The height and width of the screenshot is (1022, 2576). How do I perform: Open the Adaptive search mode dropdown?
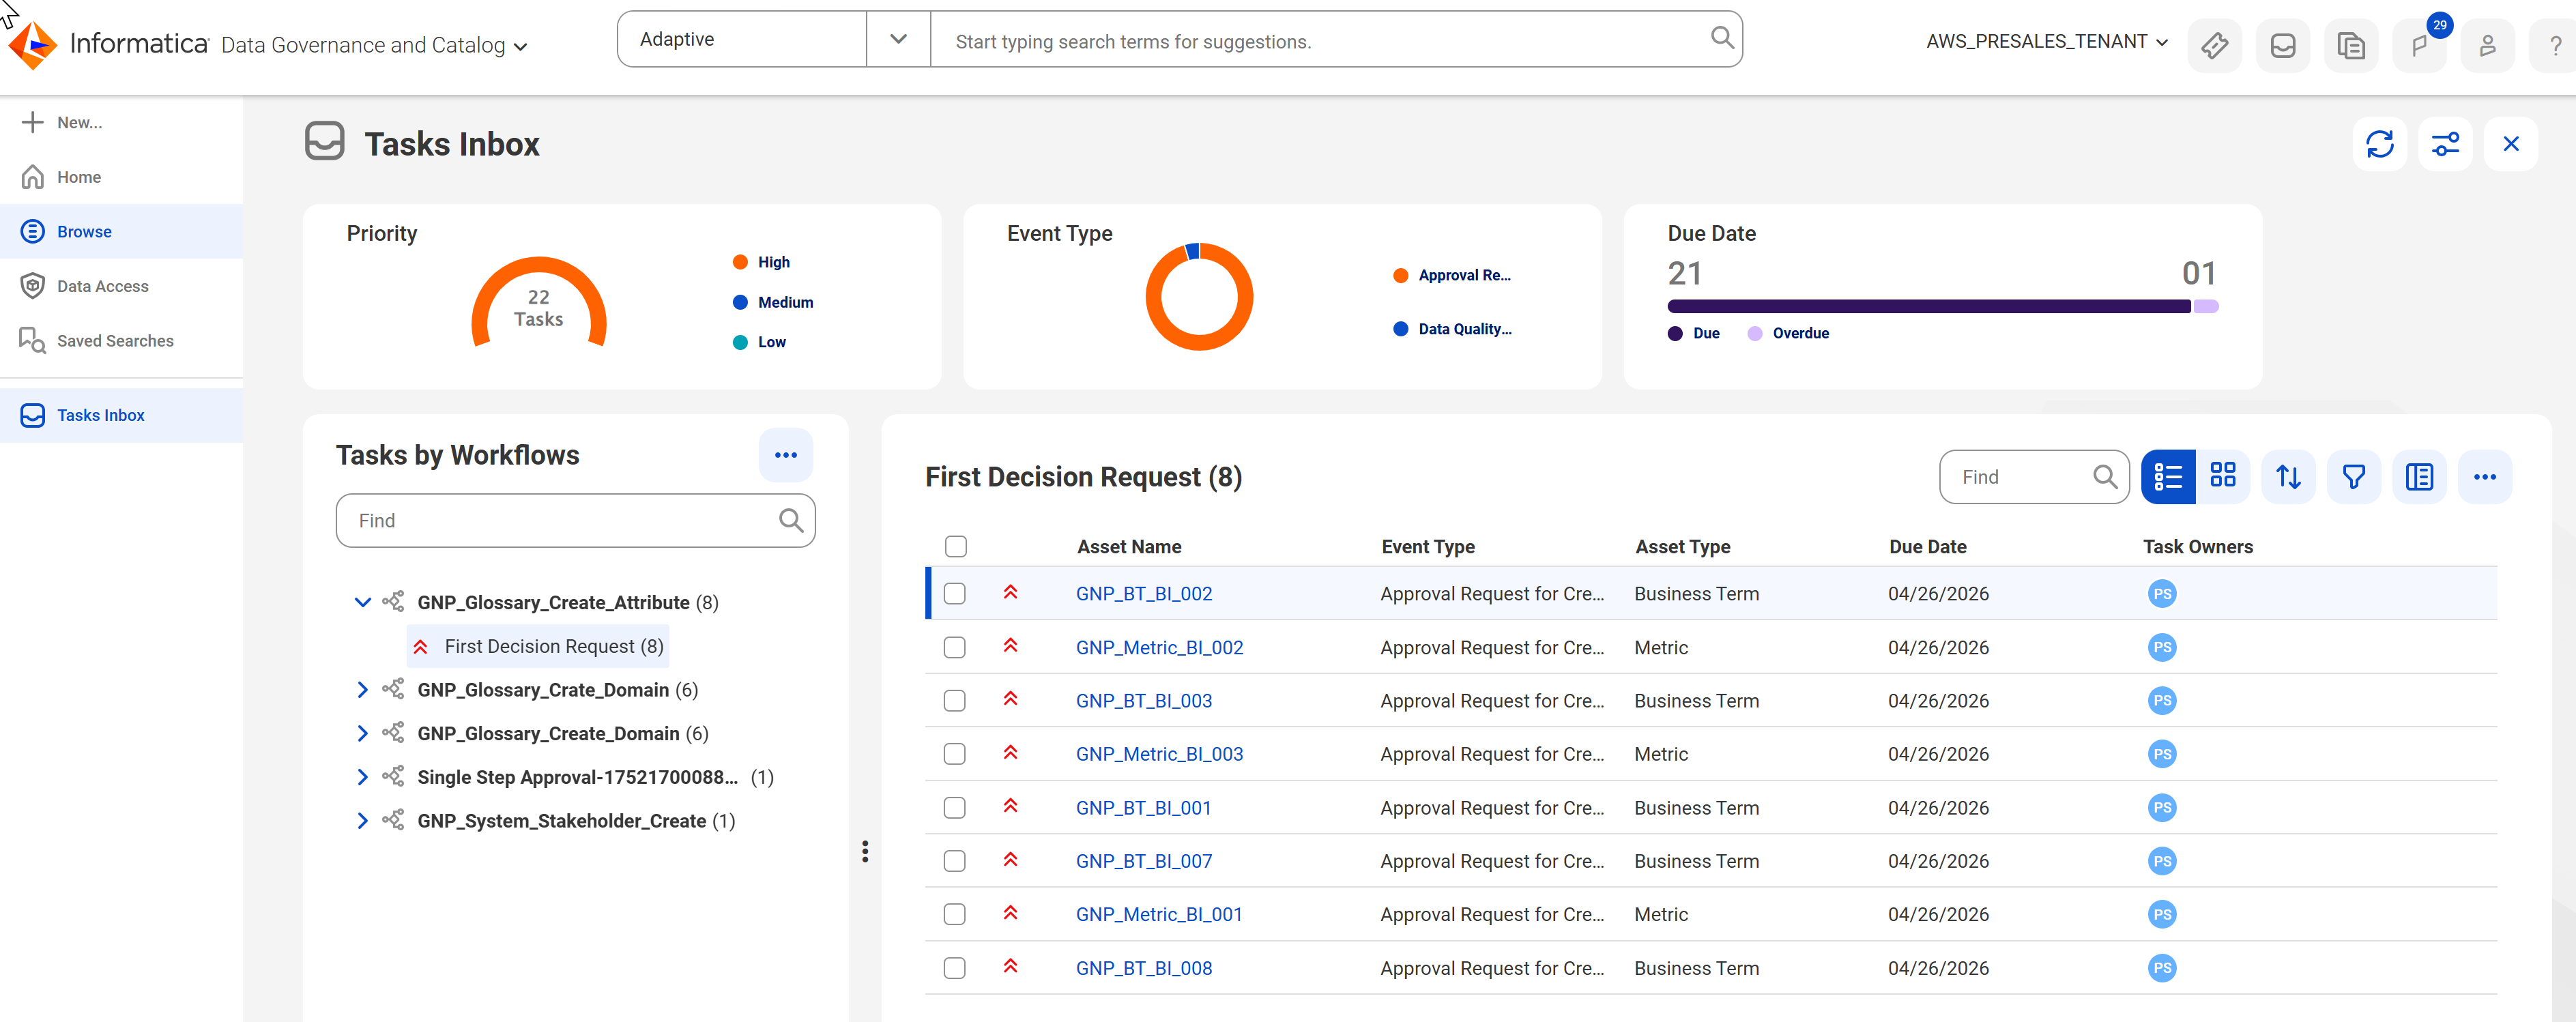(x=898, y=39)
